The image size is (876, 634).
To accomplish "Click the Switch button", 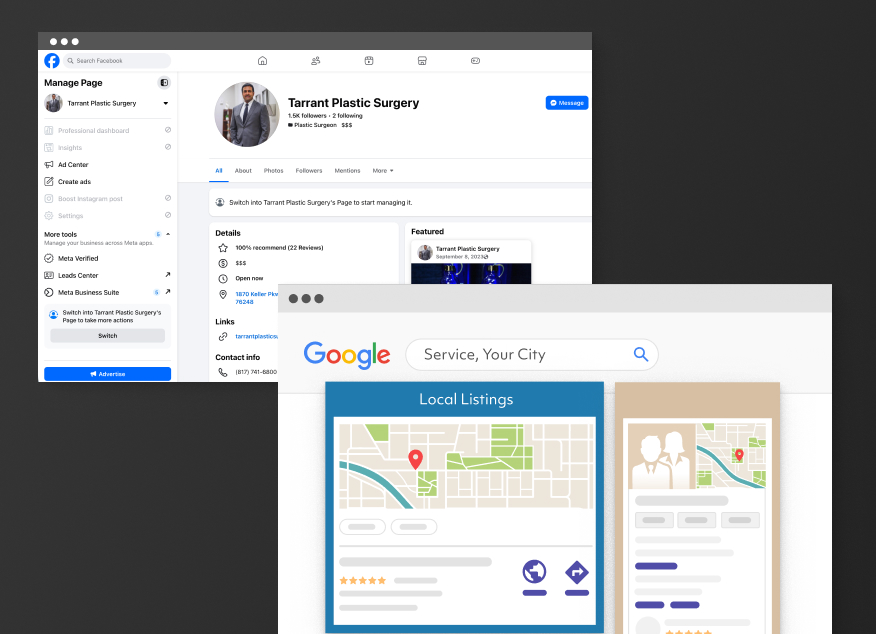I will pyautogui.click(x=108, y=336).
